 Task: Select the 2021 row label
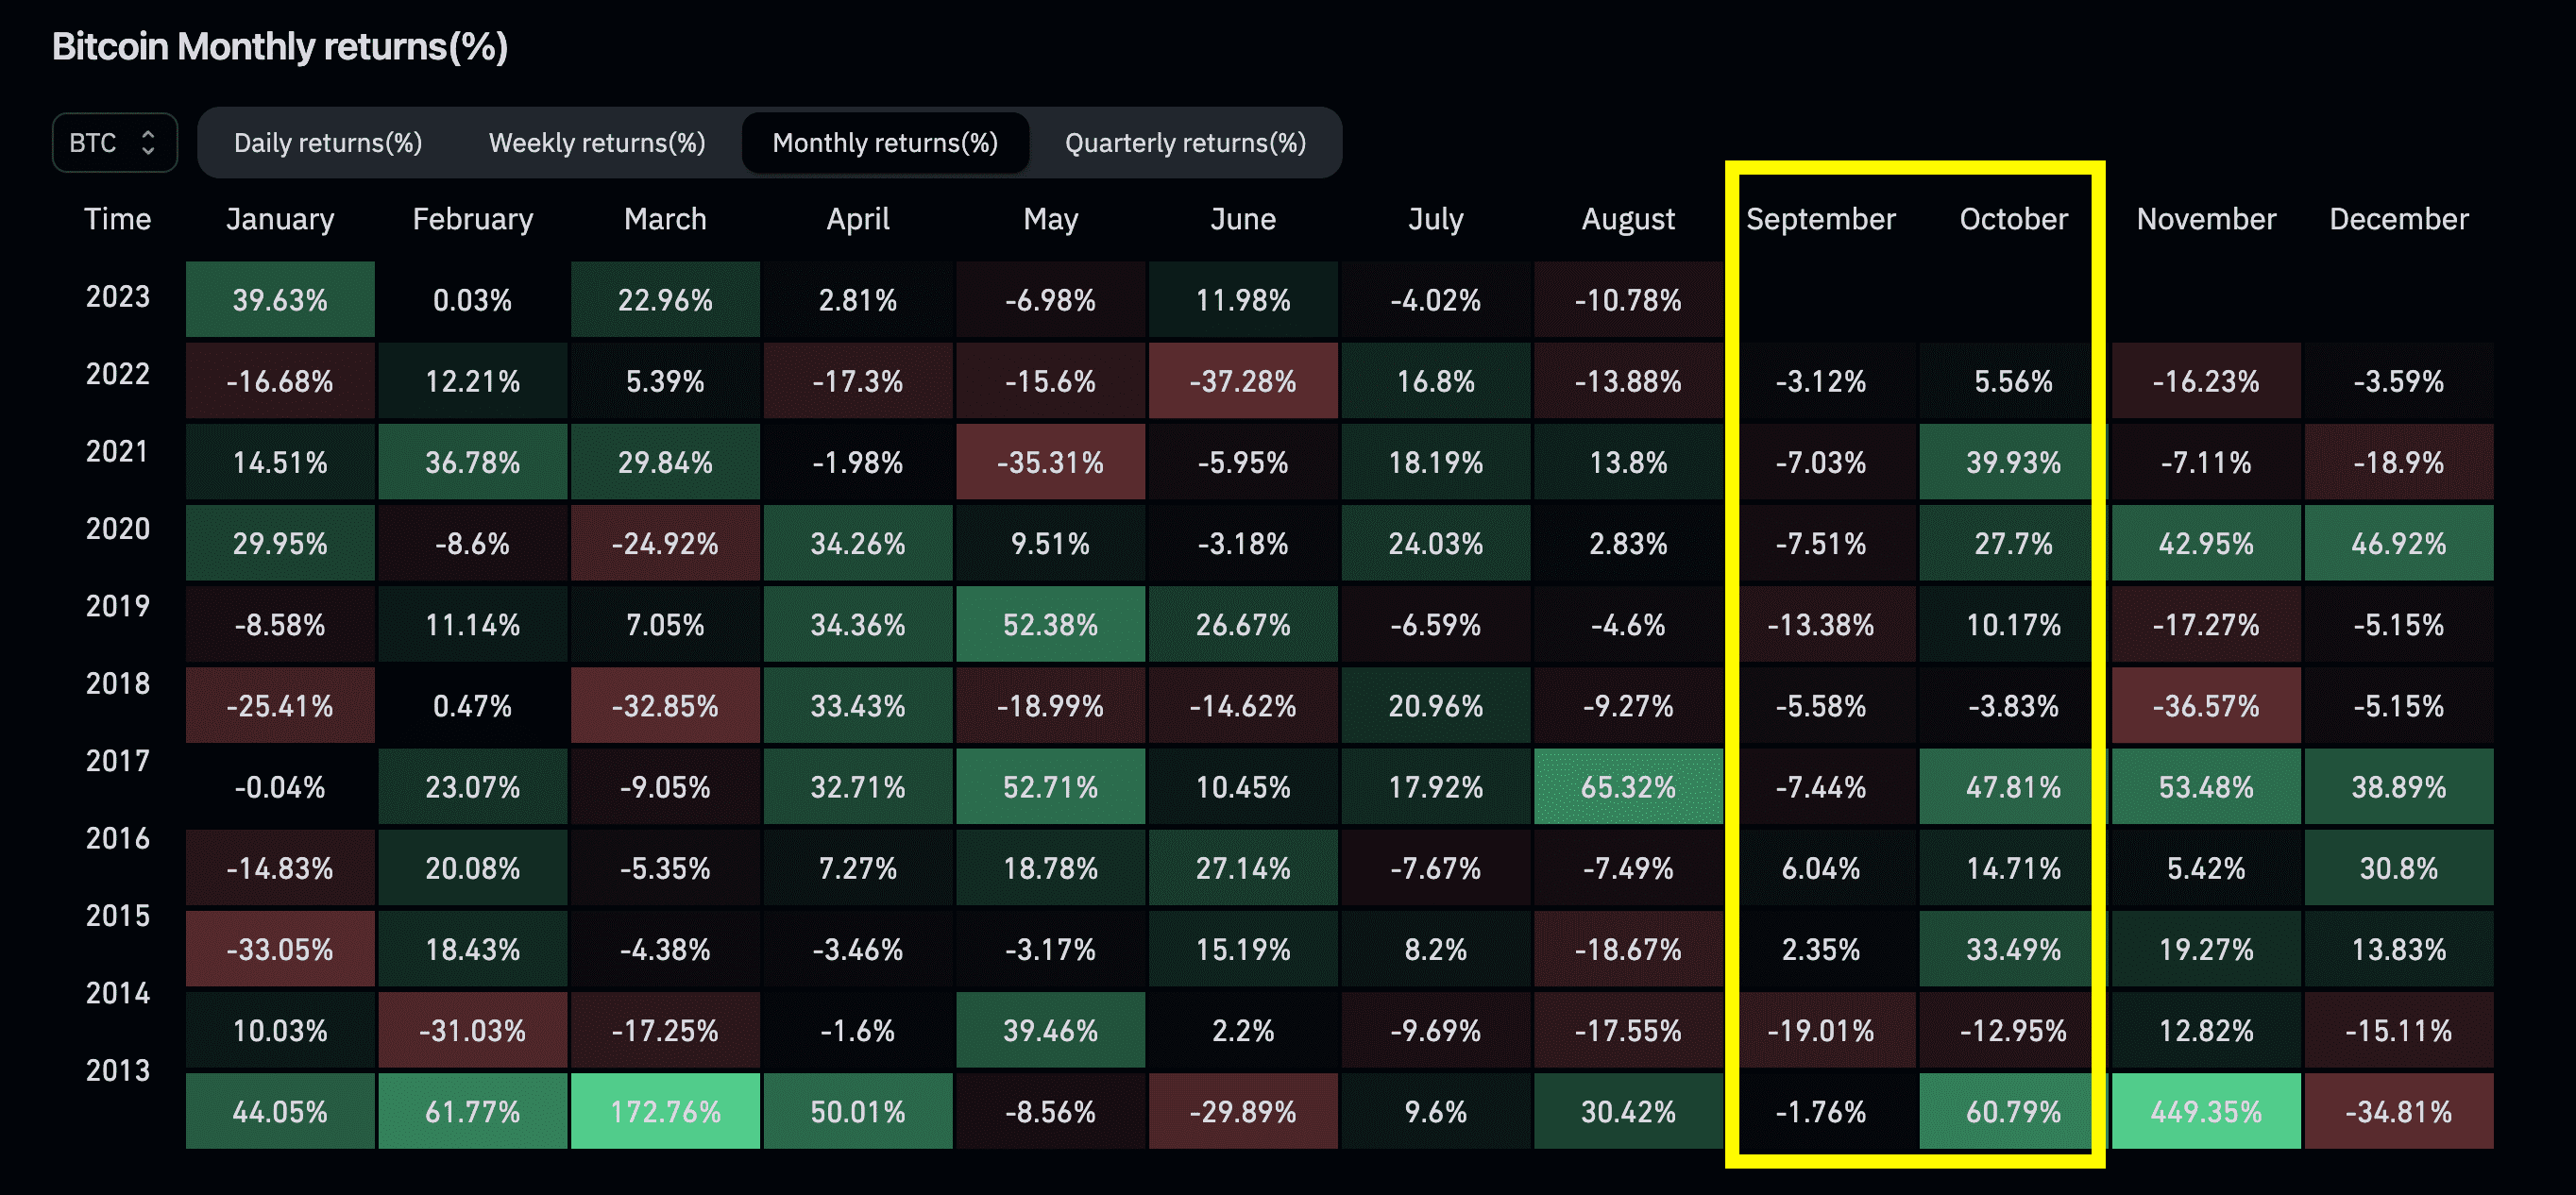pos(118,452)
